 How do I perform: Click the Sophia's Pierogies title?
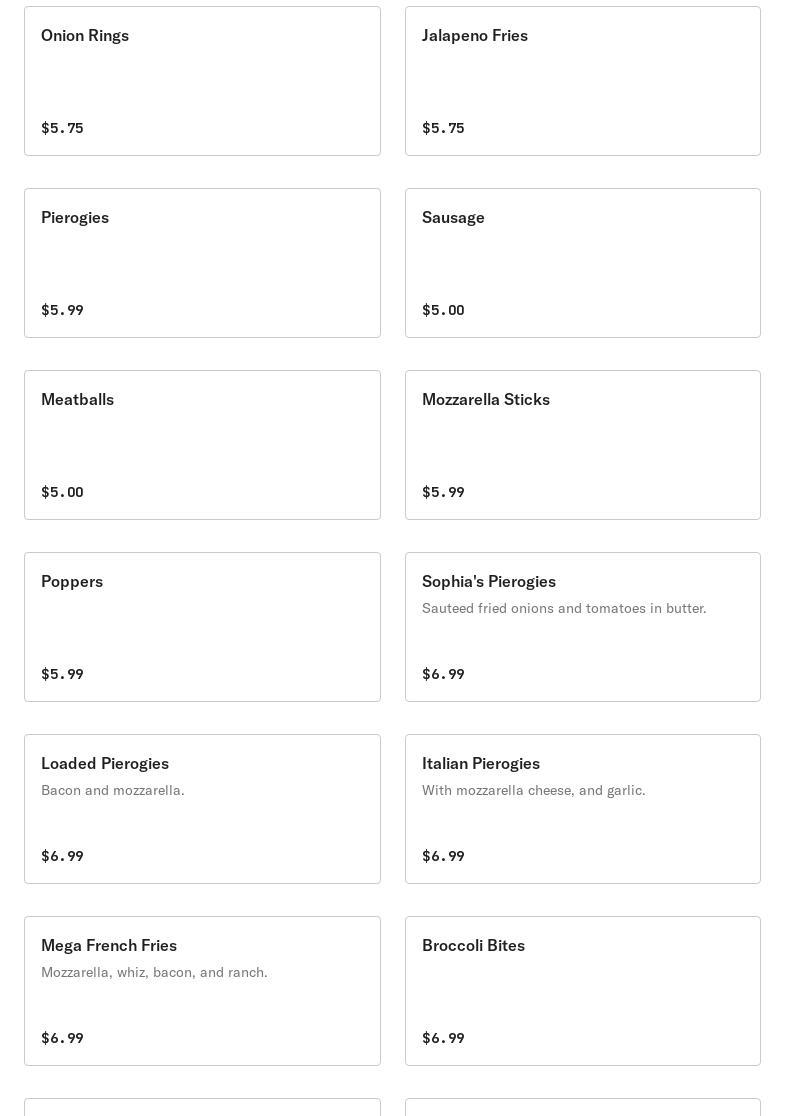point(489,581)
